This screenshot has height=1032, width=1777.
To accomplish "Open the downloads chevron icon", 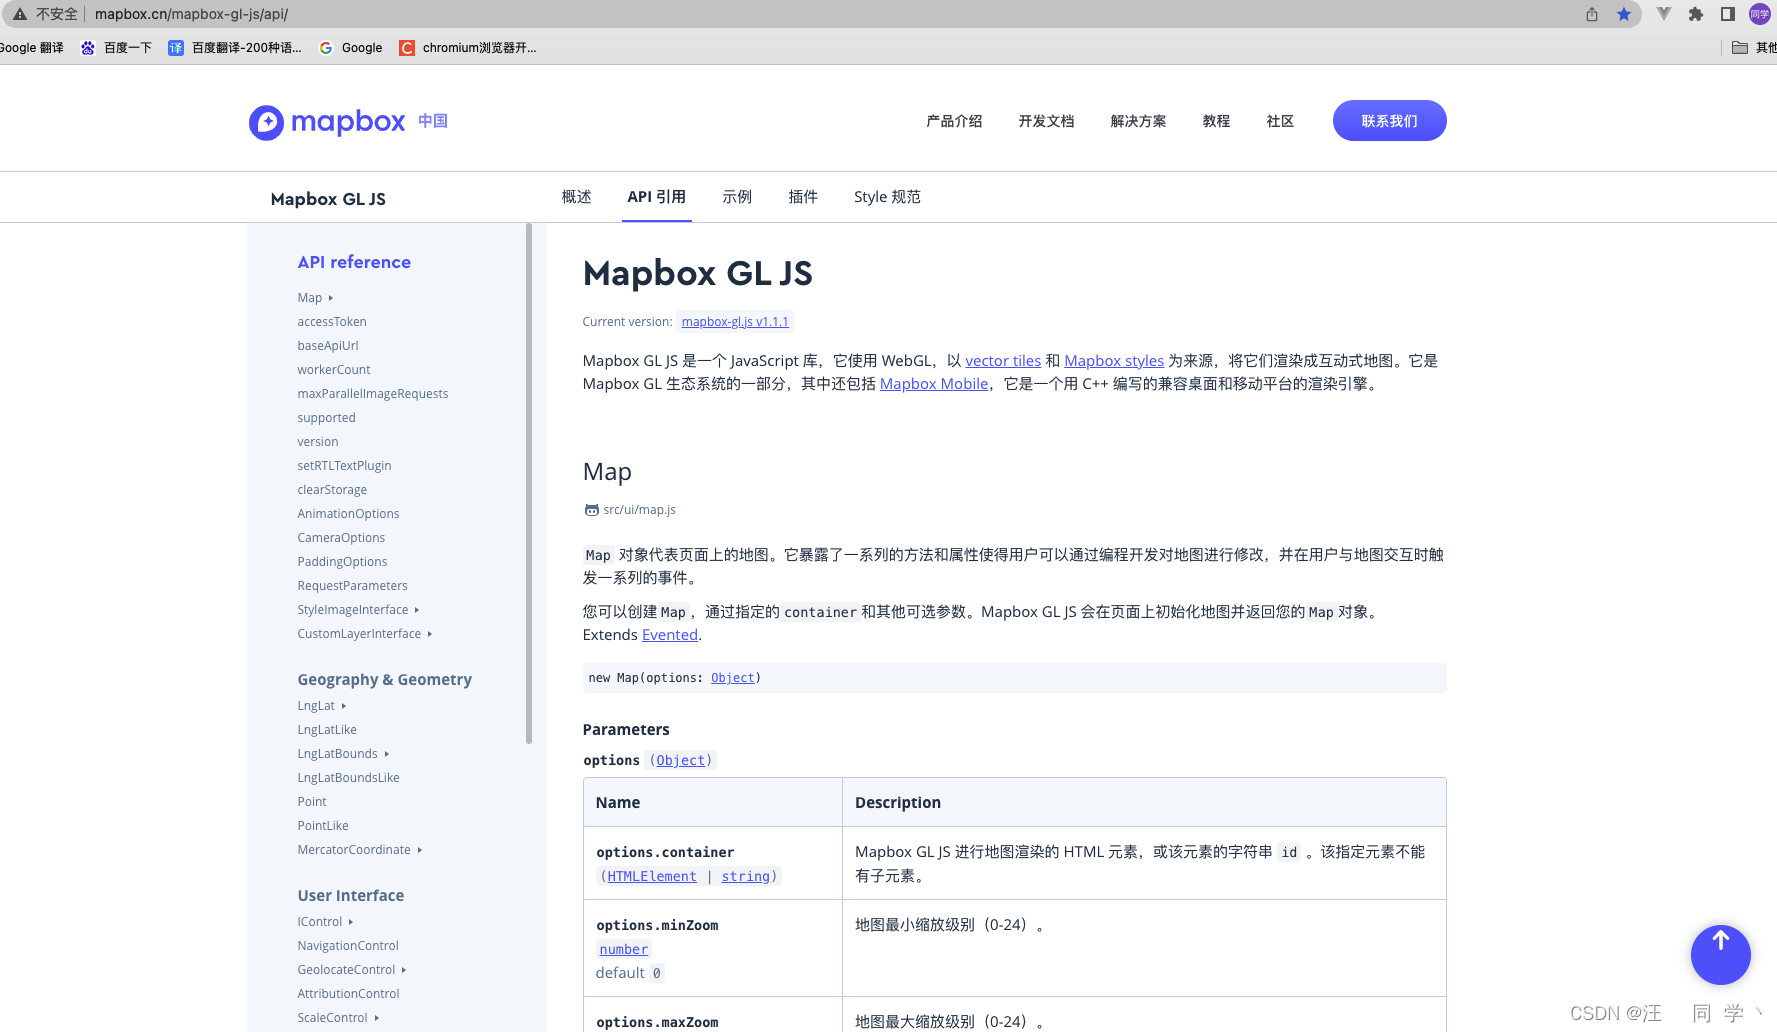I will [x=1663, y=14].
